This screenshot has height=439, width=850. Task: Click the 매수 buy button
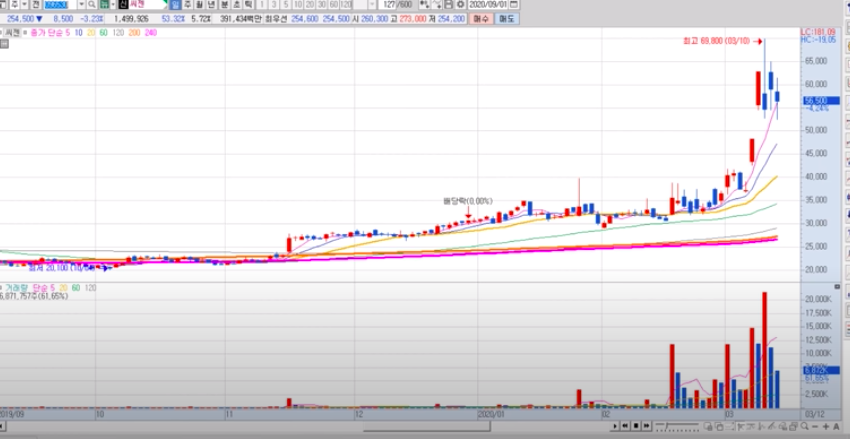pyautogui.click(x=481, y=18)
